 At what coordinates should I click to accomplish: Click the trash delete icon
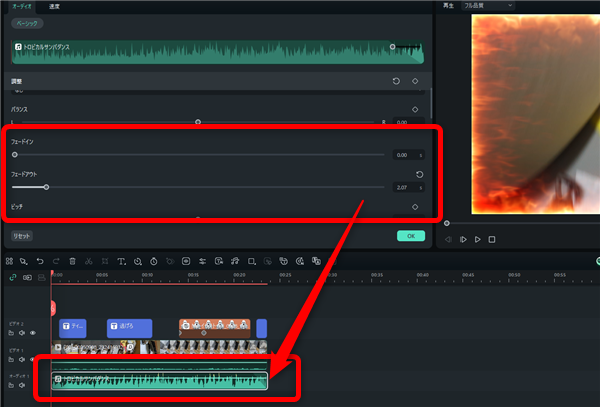coord(72,260)
